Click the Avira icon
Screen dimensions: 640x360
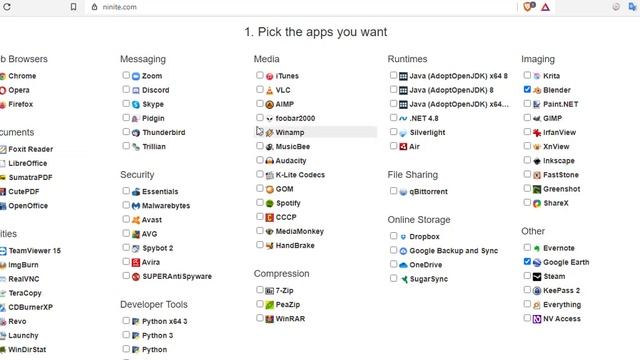pyautogui.click(x=136, y=262)
